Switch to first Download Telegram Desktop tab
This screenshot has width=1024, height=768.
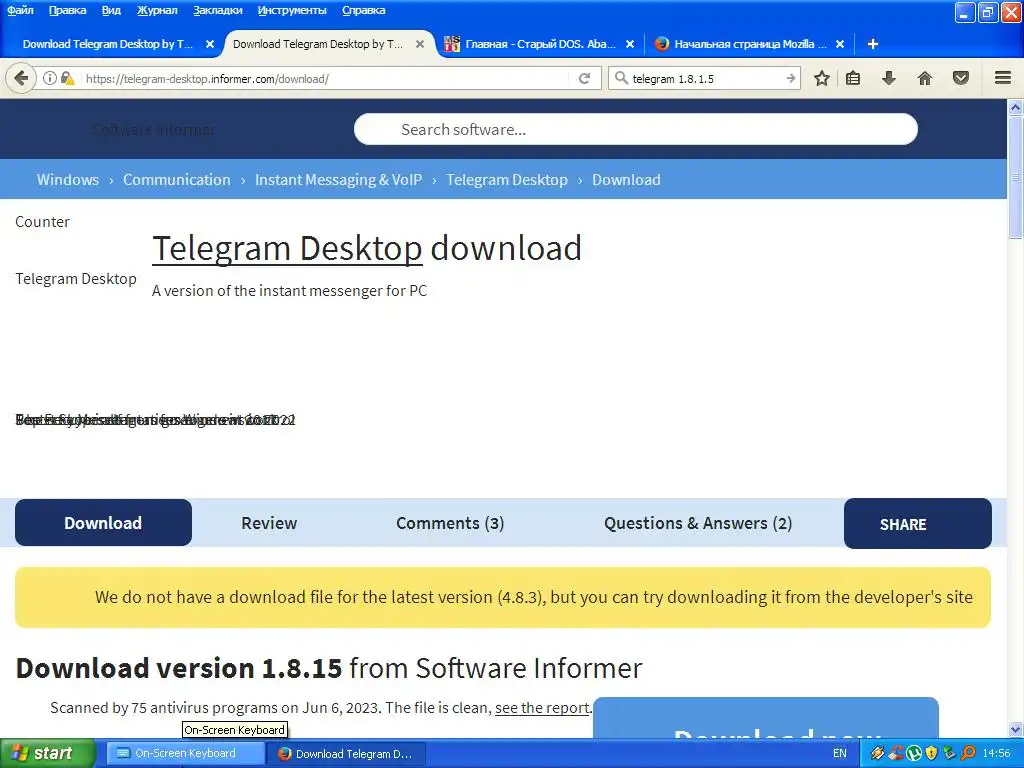[108, 44]
